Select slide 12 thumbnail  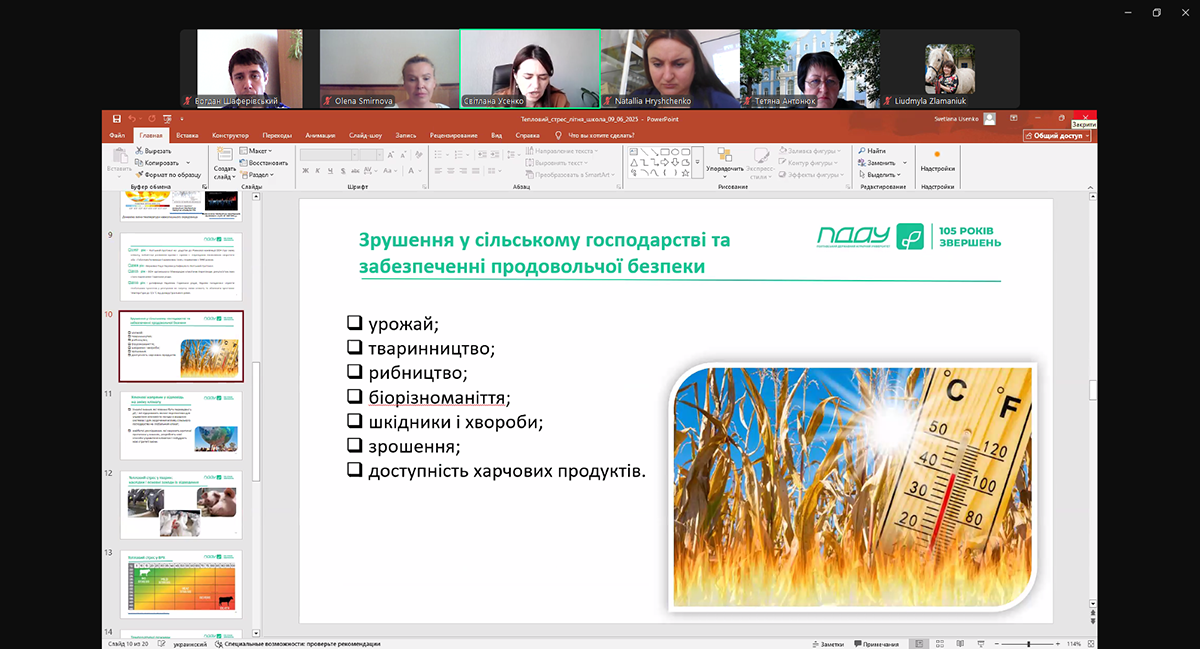pyautogui.click(x=181, y=504)
